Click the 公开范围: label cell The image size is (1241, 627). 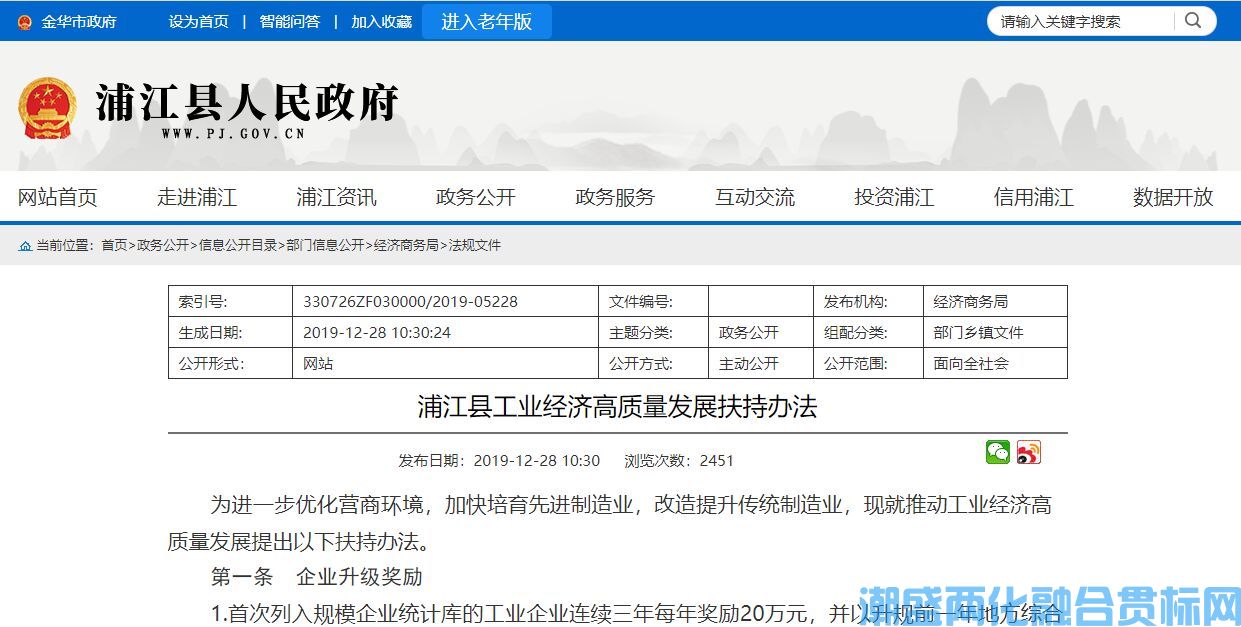[x=868, y=363]
